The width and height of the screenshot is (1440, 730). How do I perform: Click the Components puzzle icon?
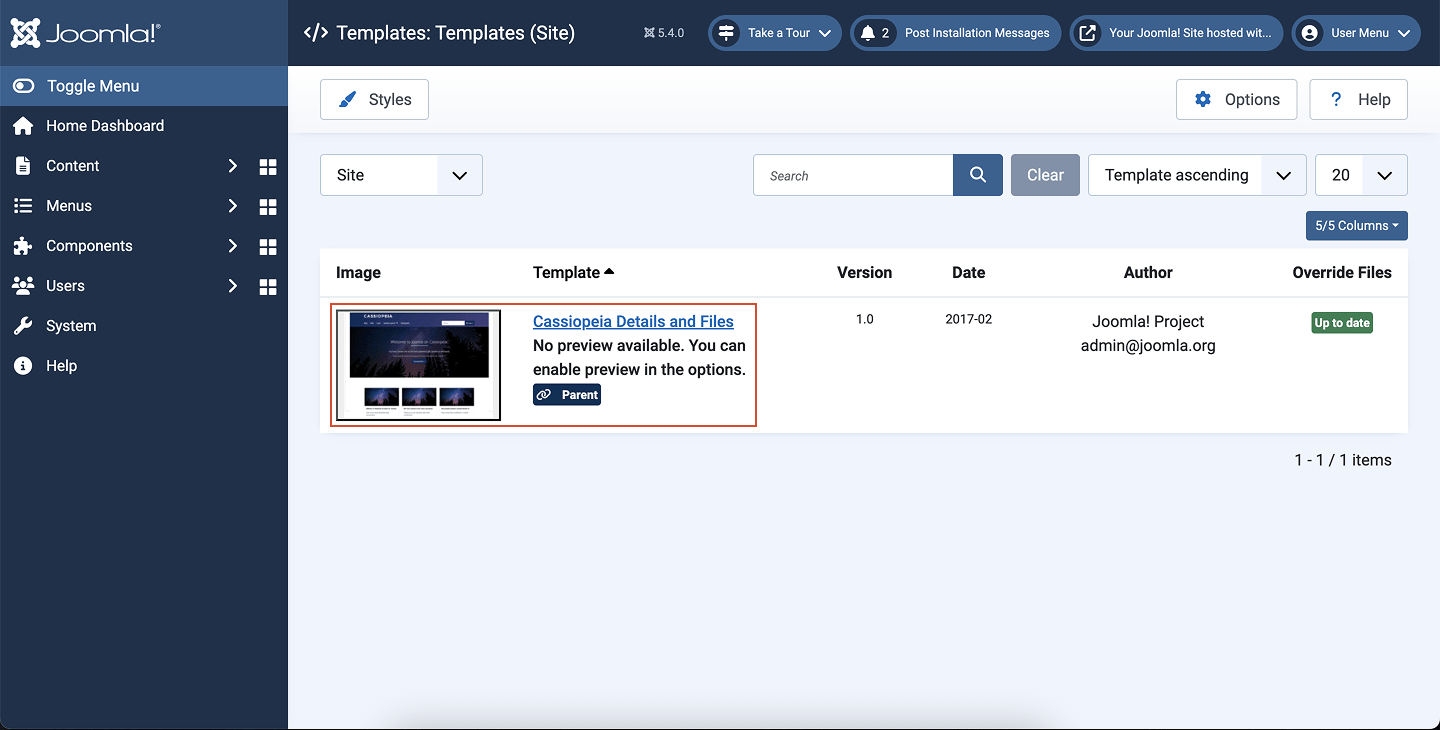(x=23, y=246)
